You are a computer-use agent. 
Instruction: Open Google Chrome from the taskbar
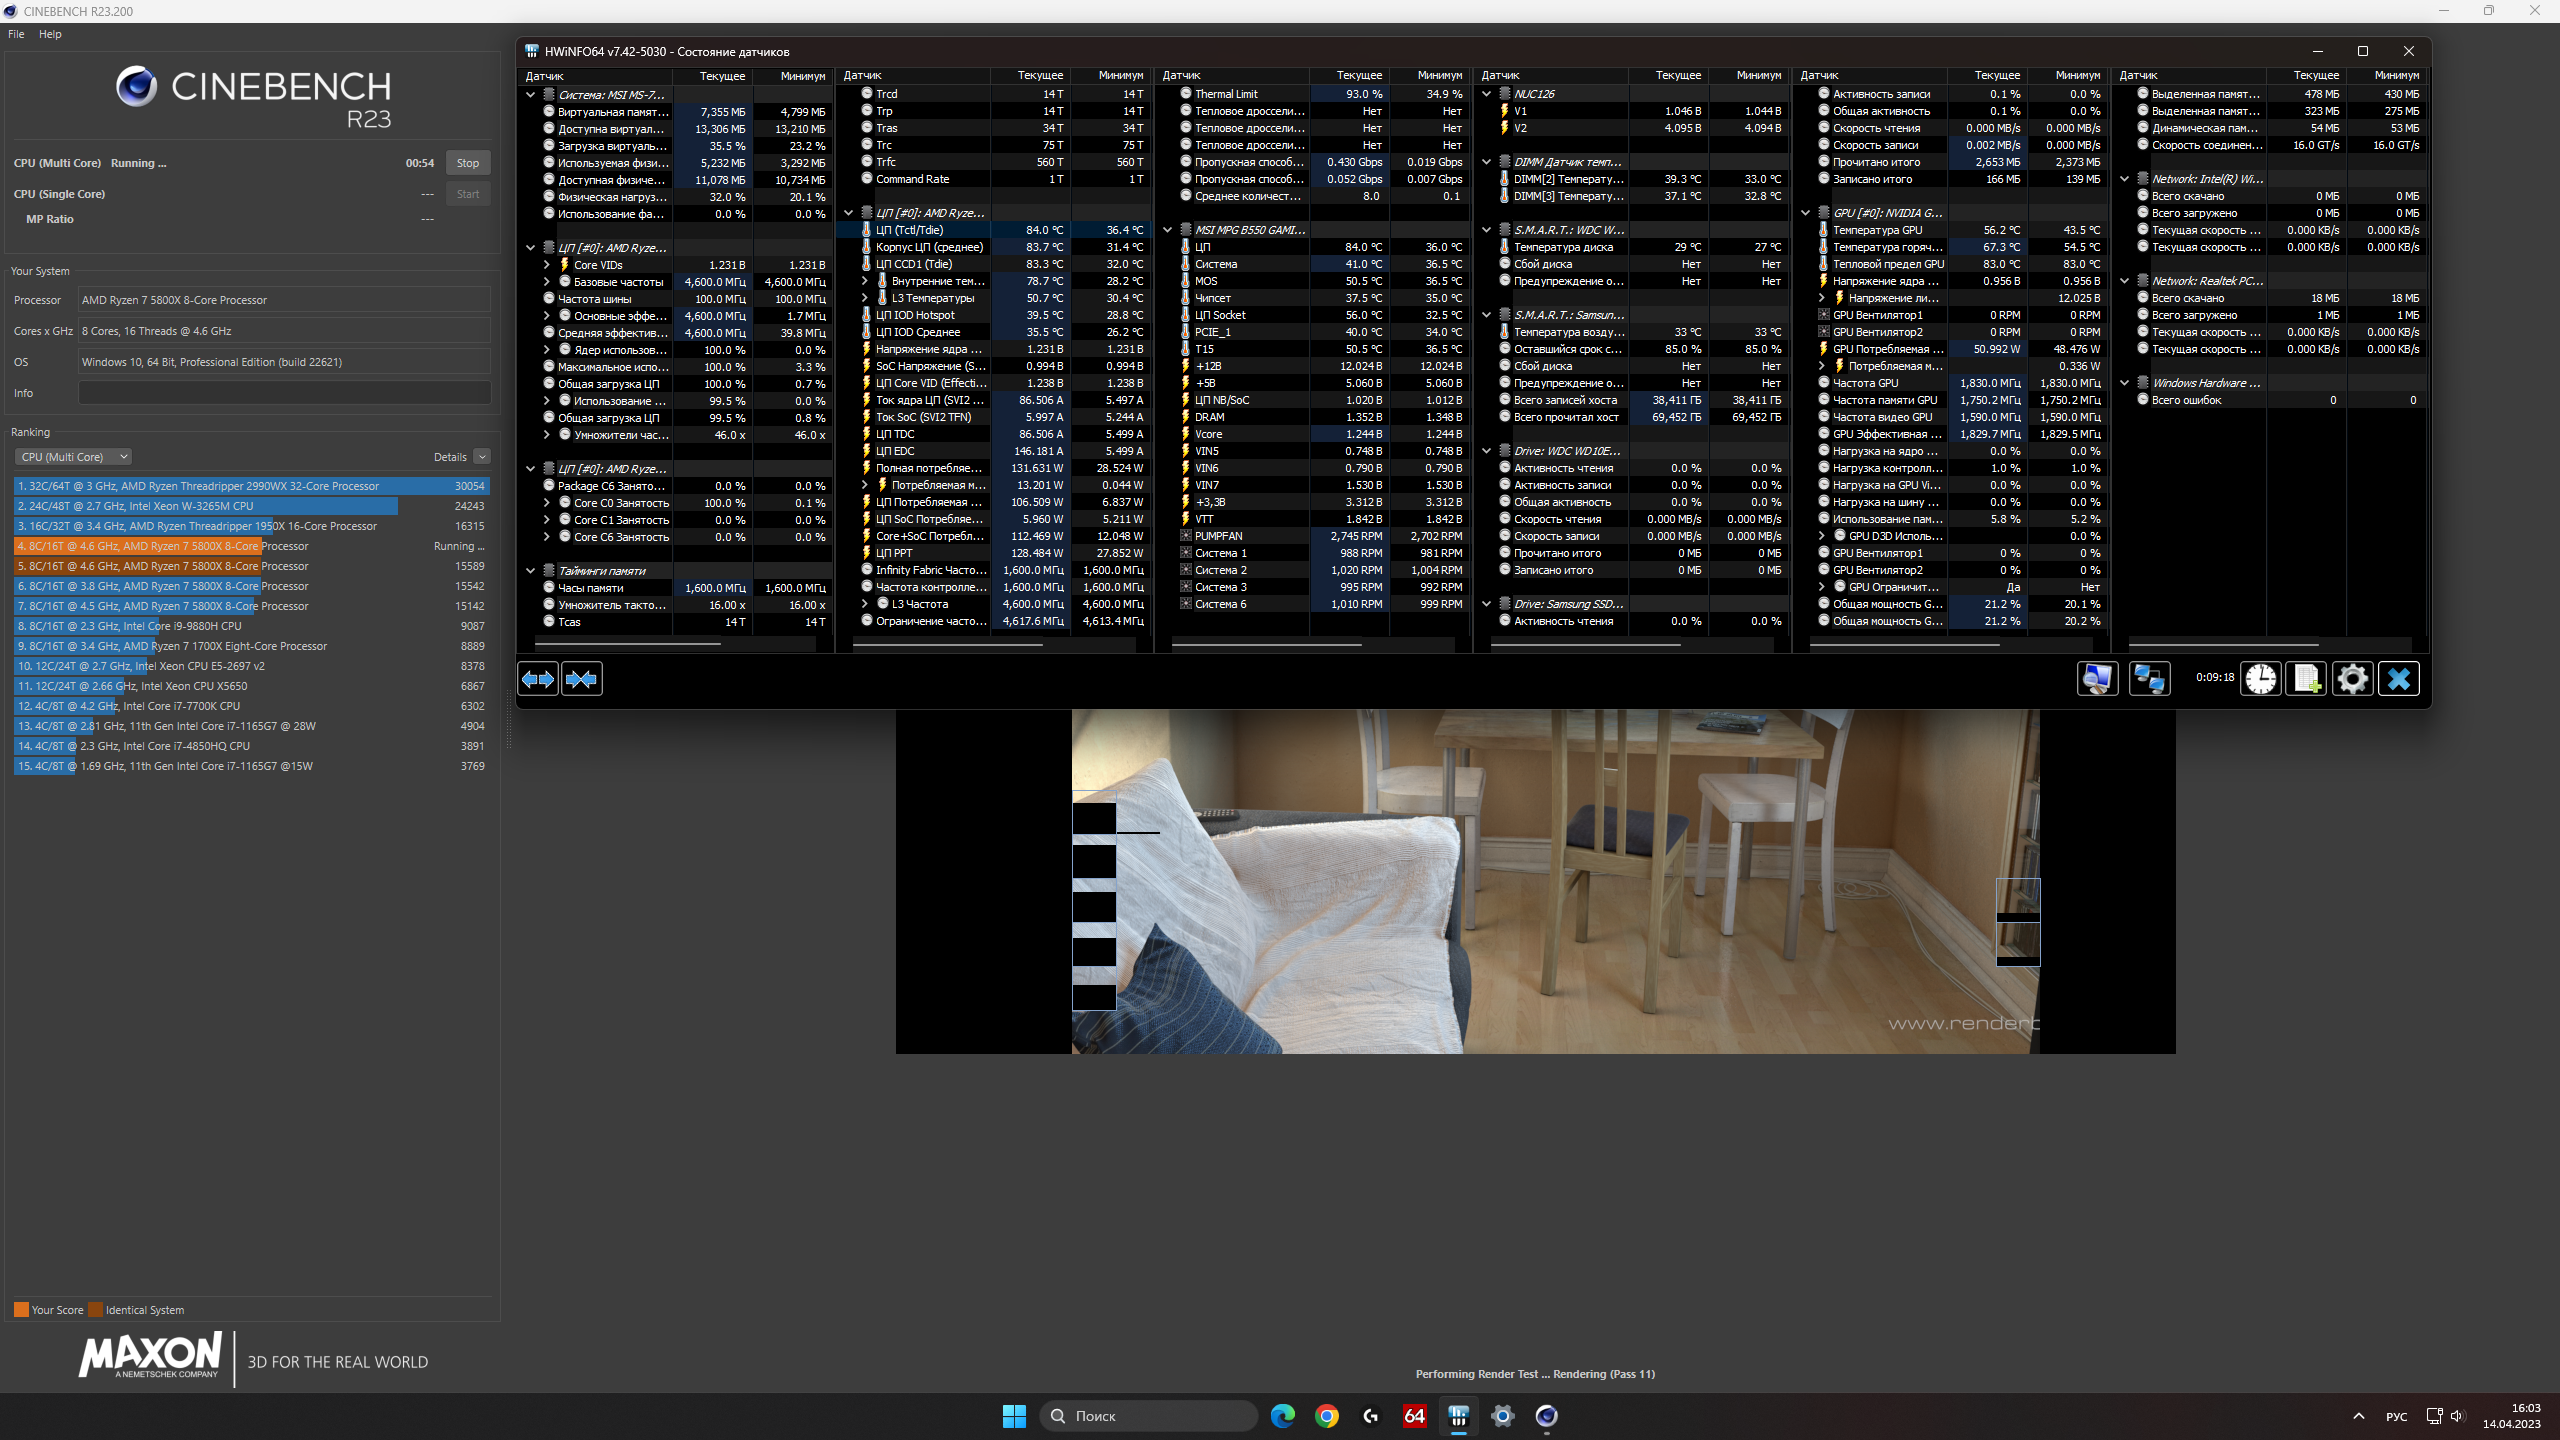click(x=1327, y=1416)
